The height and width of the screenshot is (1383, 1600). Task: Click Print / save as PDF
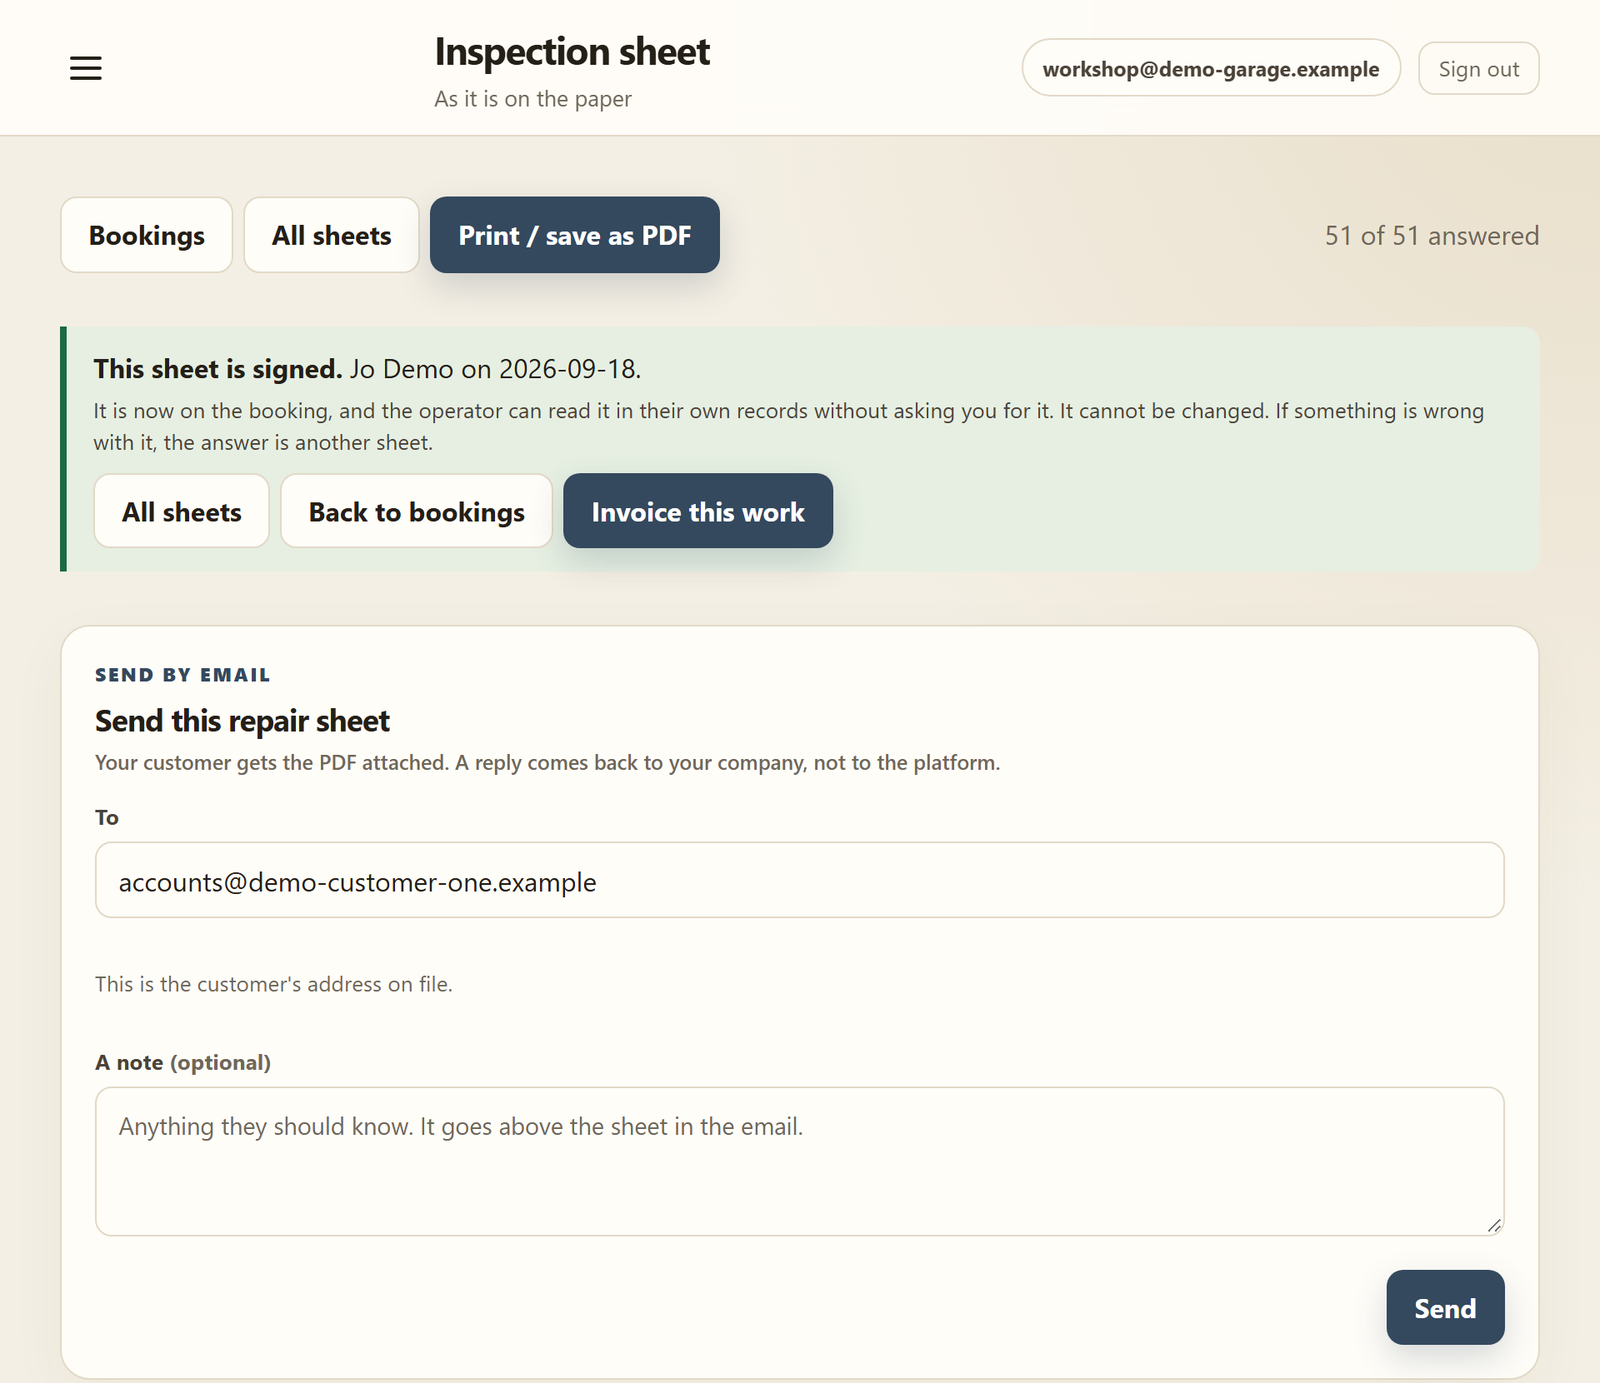click(575, 235)
